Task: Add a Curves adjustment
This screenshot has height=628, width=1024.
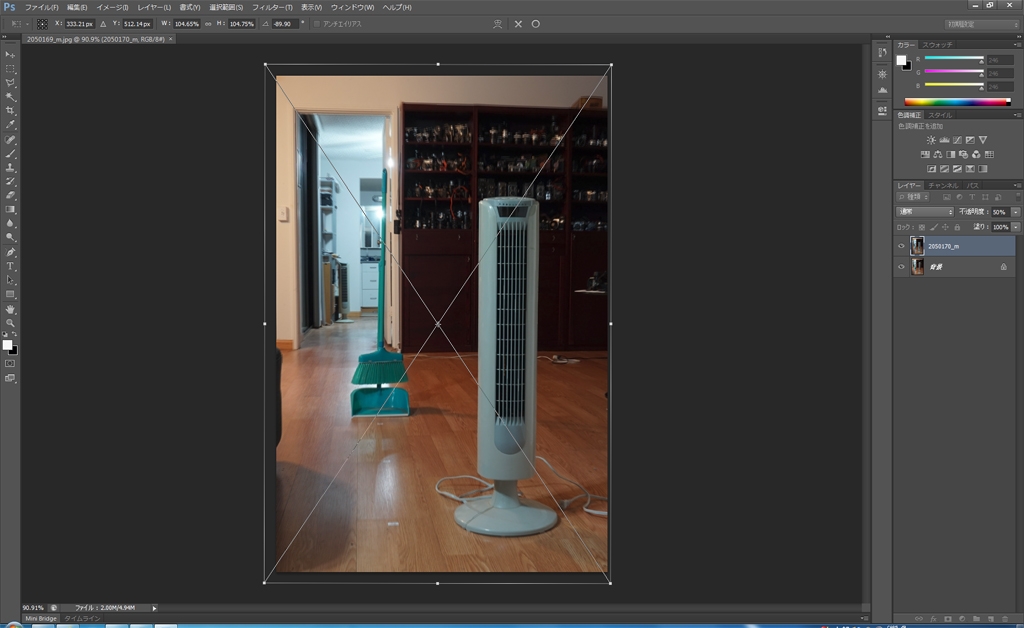Action: pyautogui.click(x=957, y=140)
